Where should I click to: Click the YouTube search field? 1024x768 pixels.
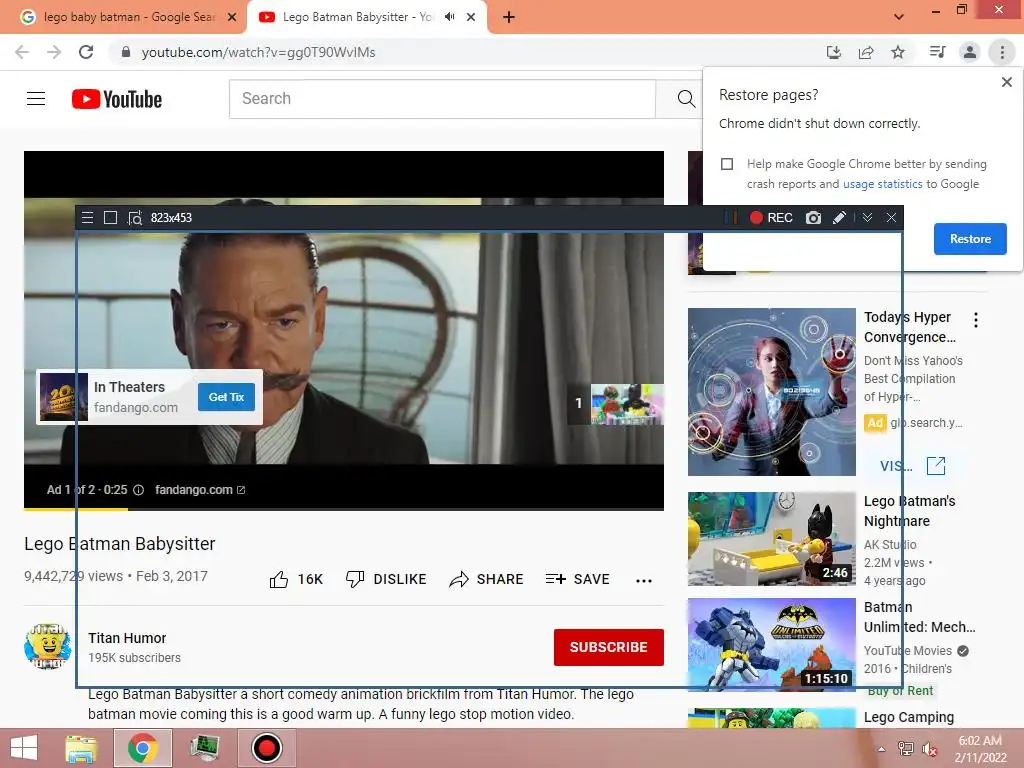pos(442,99)
